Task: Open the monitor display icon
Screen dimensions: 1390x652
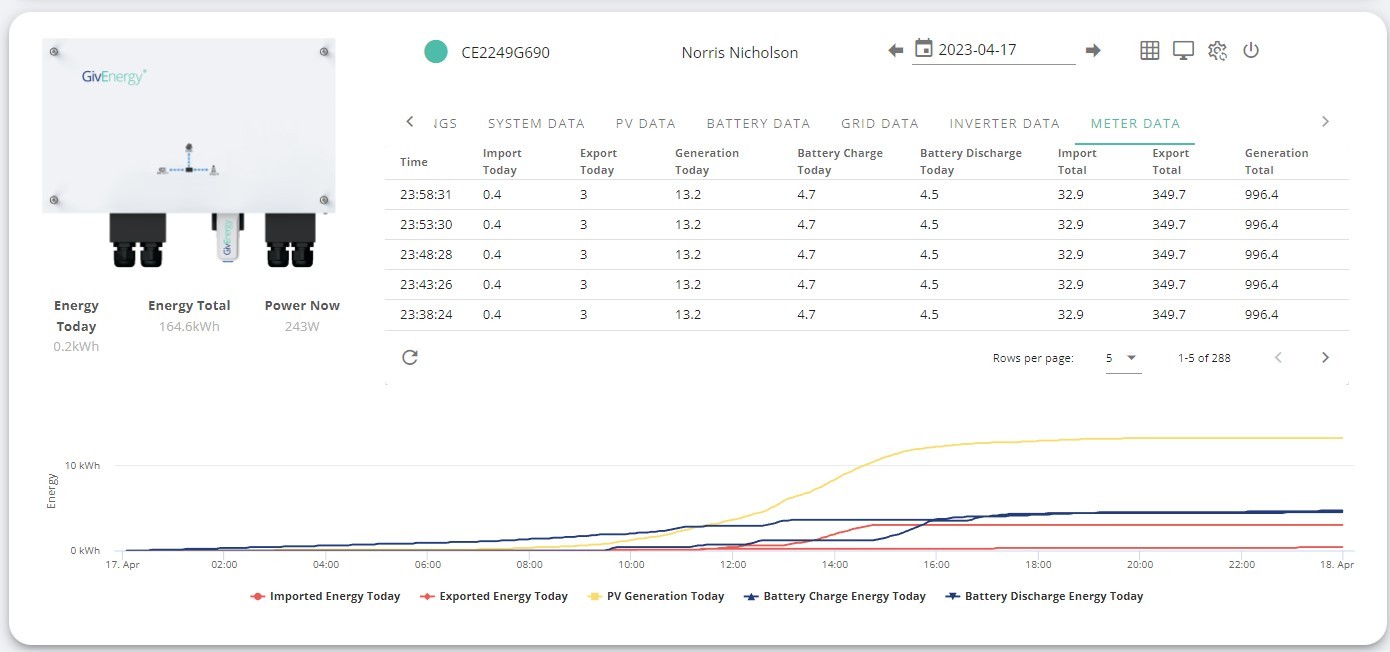Action: pyautogui.click(x=1183, y=50)
